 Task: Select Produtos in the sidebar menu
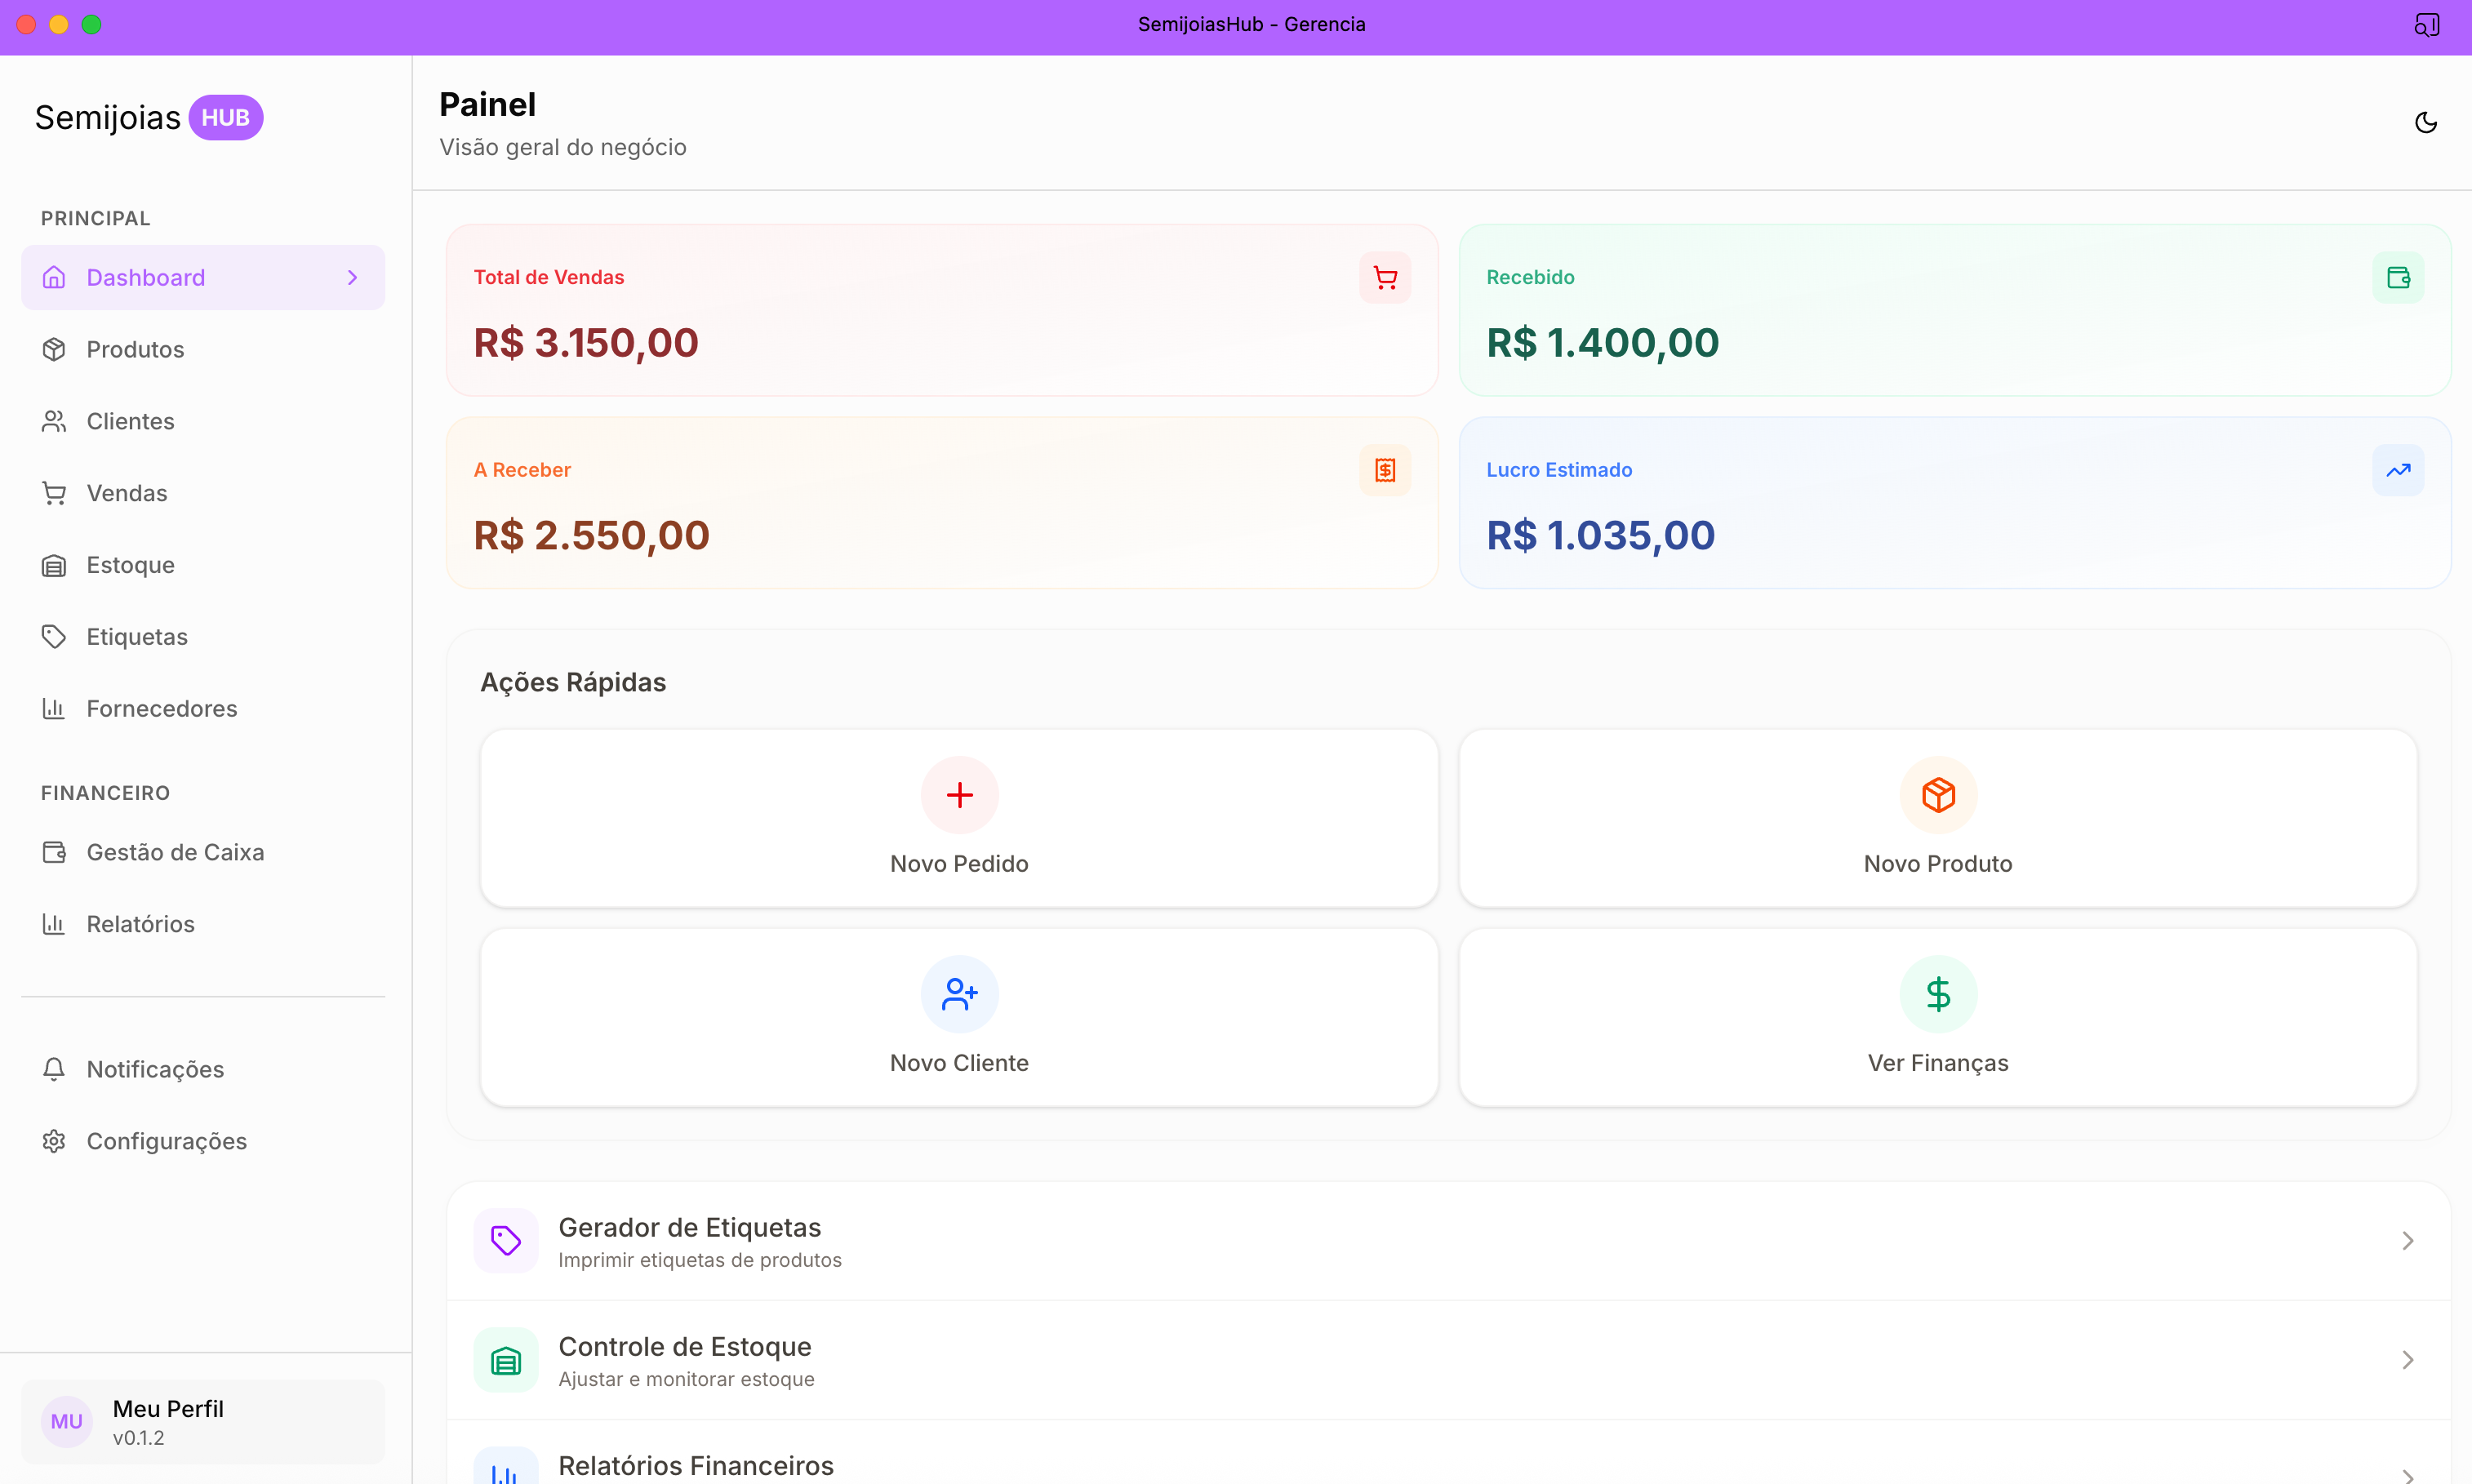click(135, 349)
